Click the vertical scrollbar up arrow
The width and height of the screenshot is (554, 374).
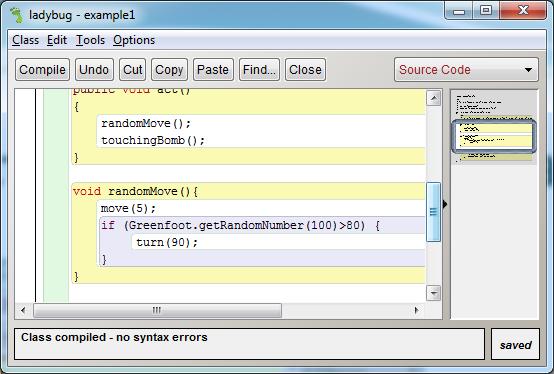pos(434,98)
